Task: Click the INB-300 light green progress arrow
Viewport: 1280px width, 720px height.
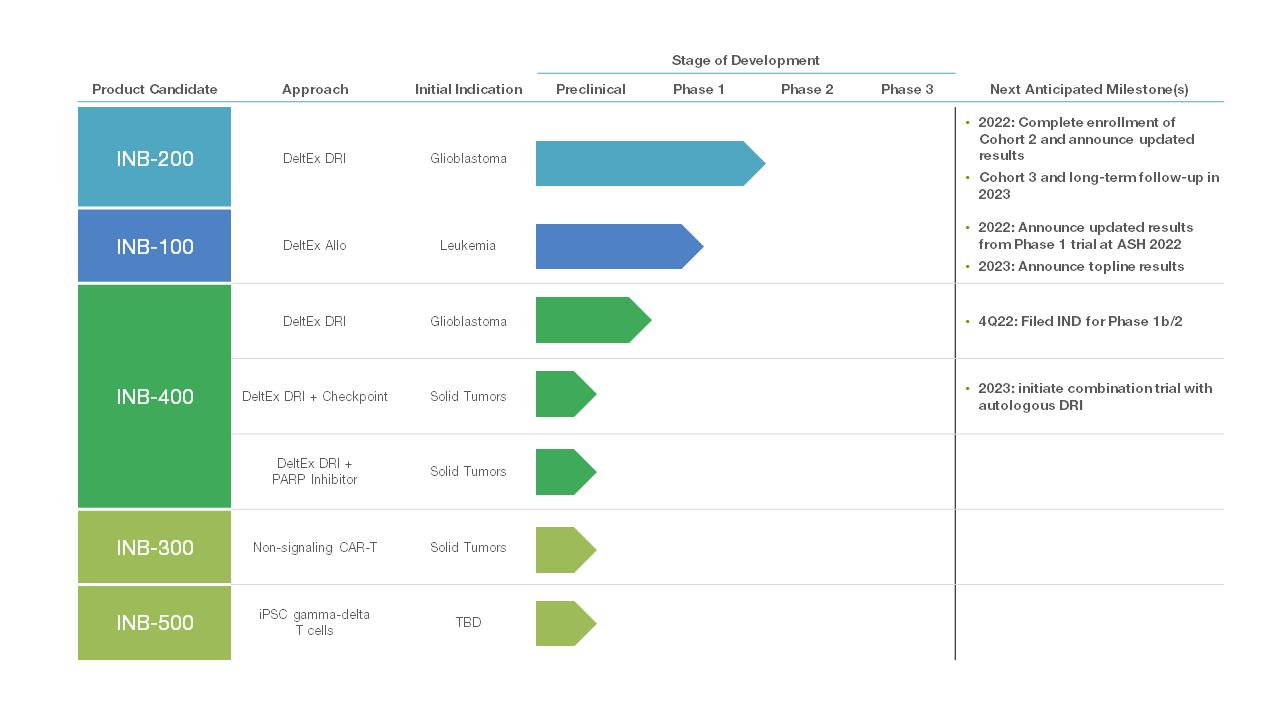Action: (x=566, y=550)
